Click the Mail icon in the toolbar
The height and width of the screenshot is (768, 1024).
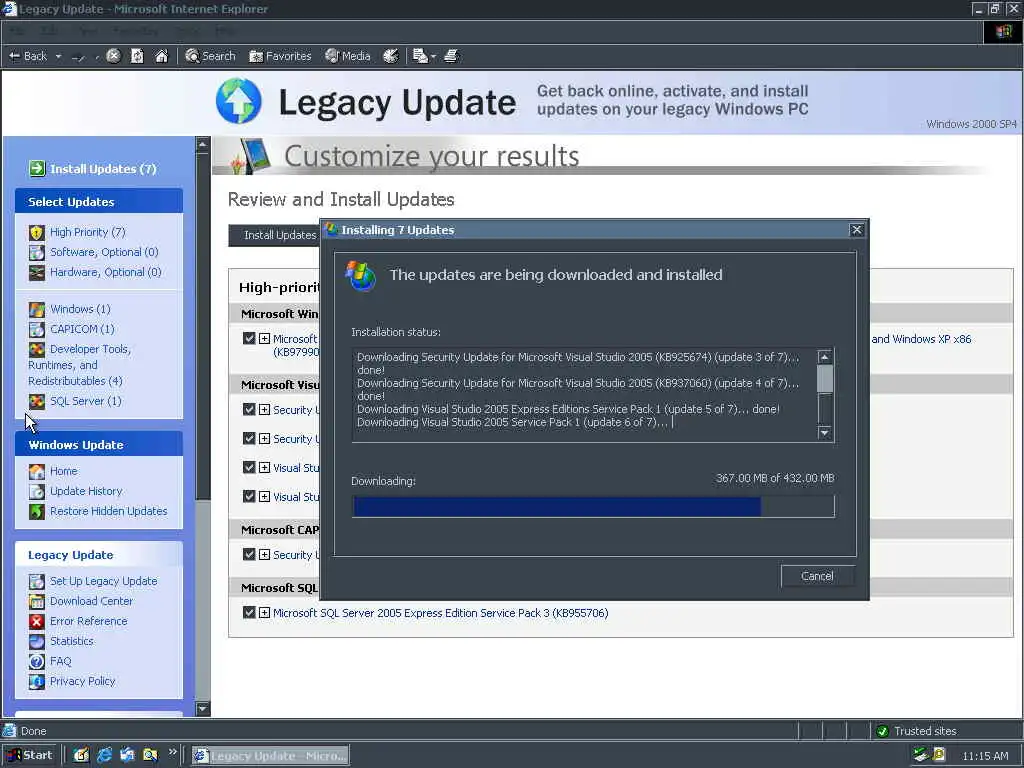click(420, 56)
